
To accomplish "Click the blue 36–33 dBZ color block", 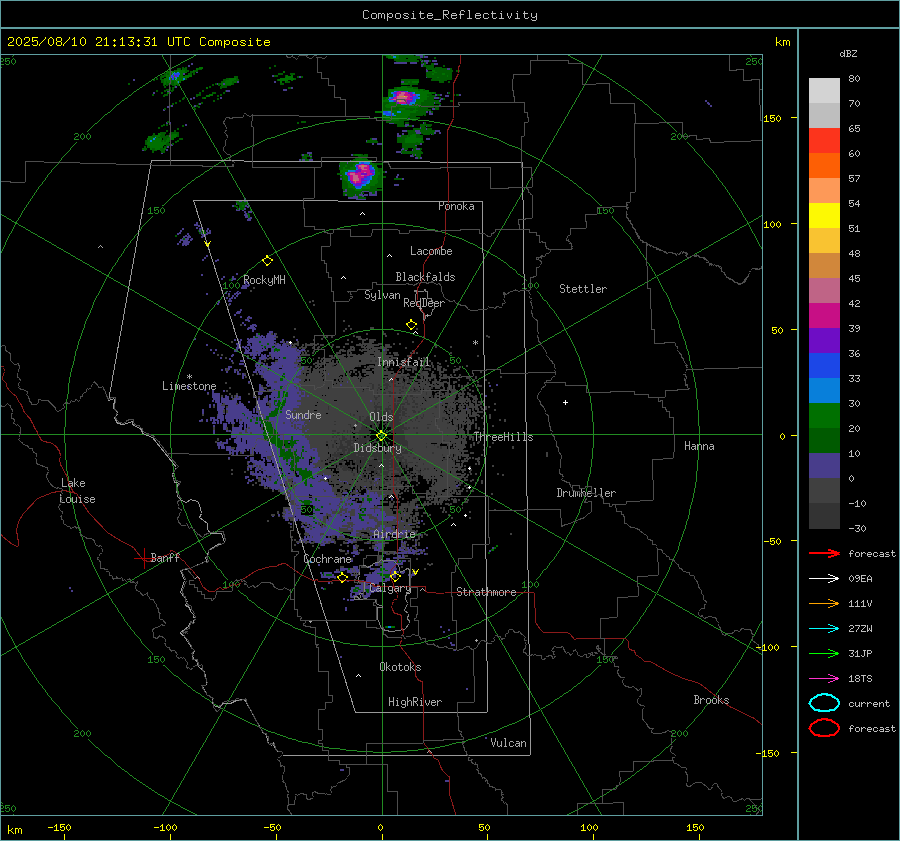I will pyautogui.click(x=824, y=365).
